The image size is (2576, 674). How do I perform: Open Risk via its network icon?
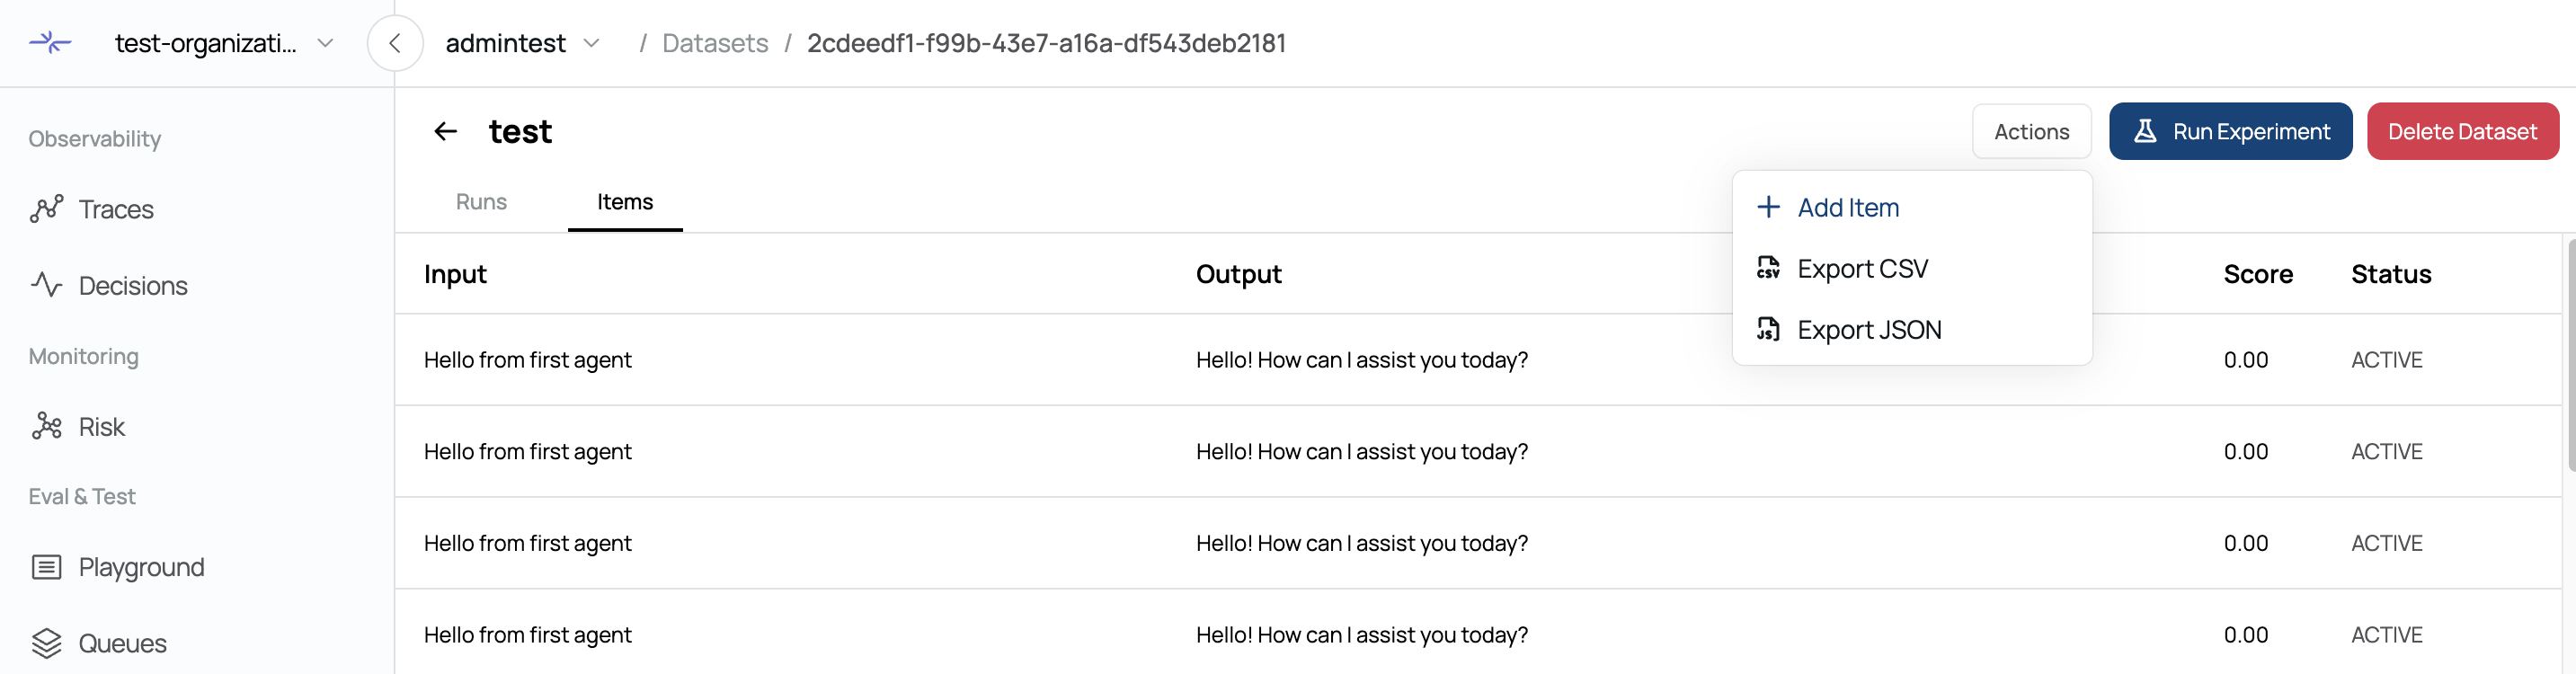point(46,427)
